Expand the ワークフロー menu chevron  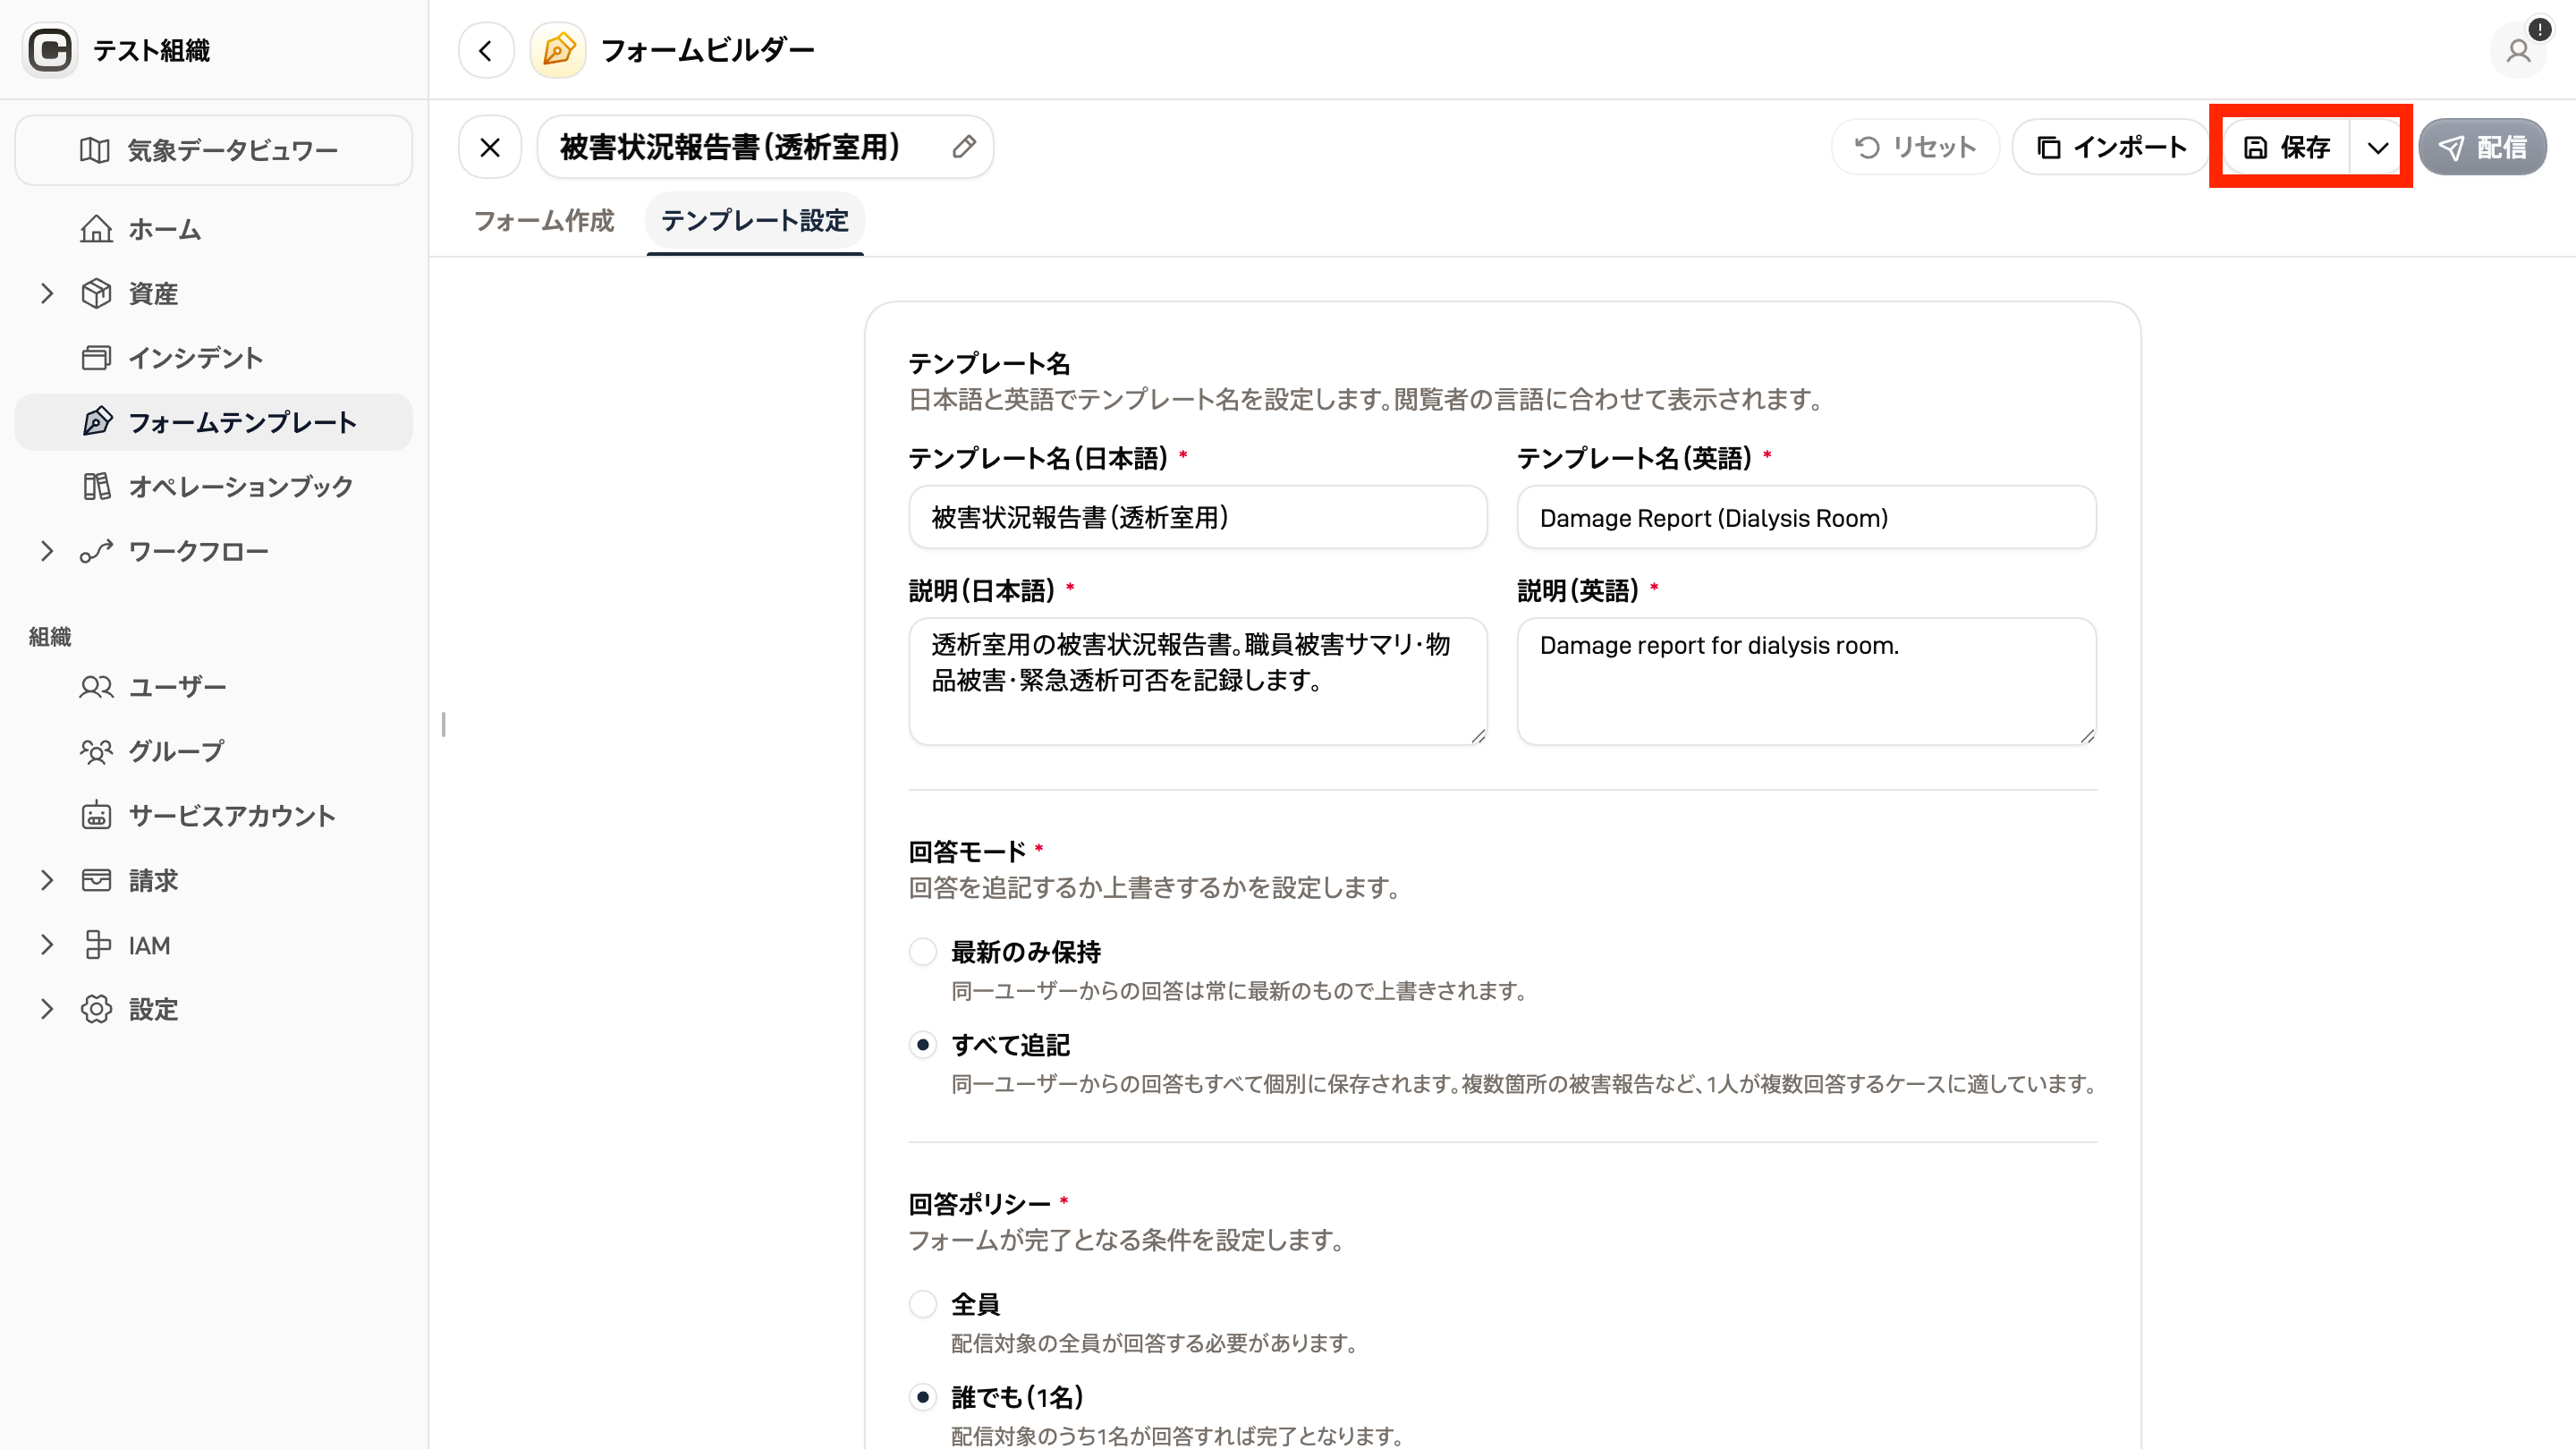46,551
